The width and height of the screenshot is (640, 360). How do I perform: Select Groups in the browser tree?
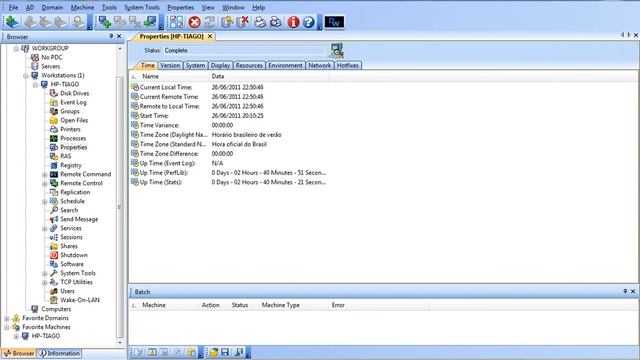(70, 111)
